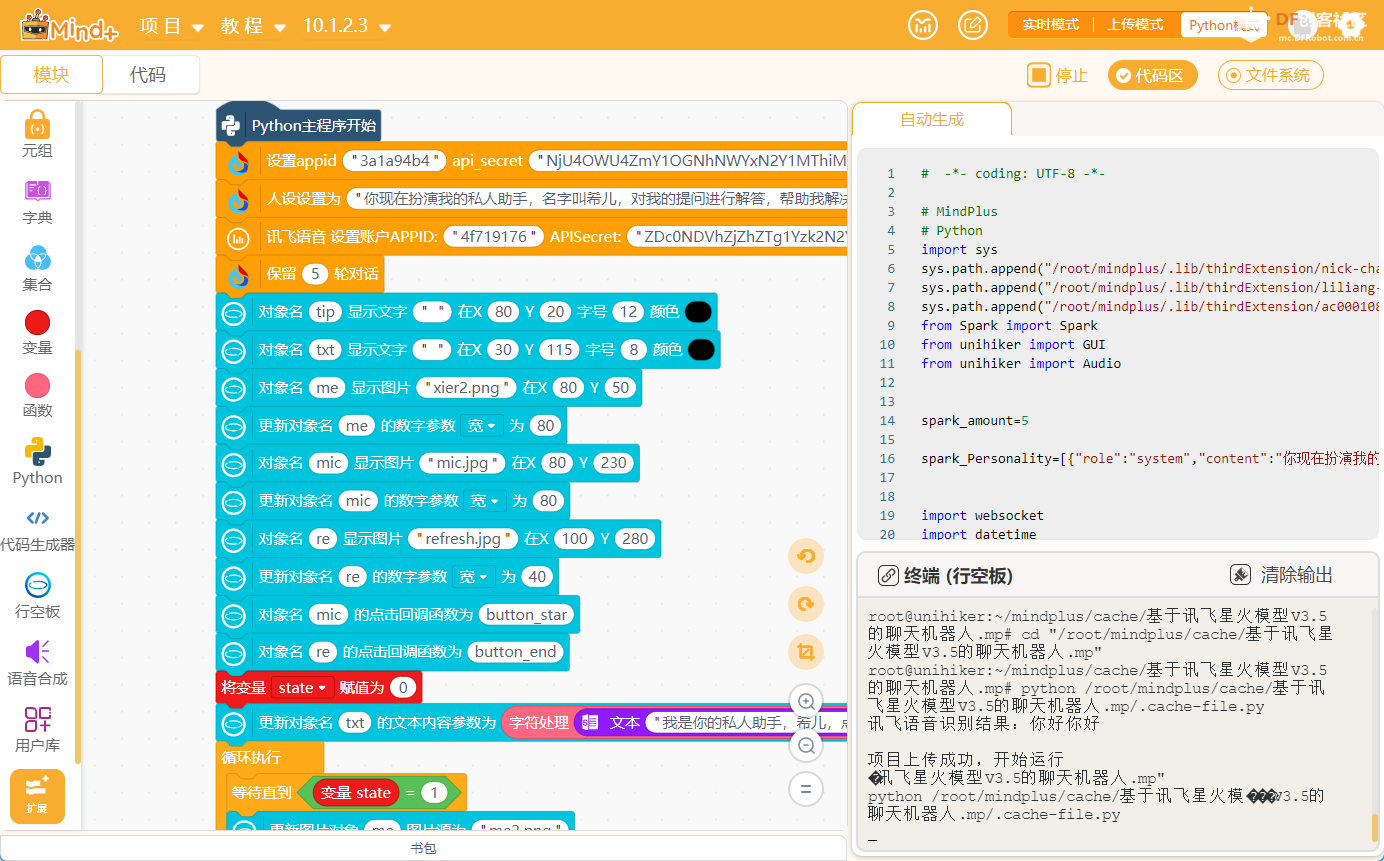Select the 自动生成 code tab
The height and width of the screenshot is (861, 1384).
(931, 119)
